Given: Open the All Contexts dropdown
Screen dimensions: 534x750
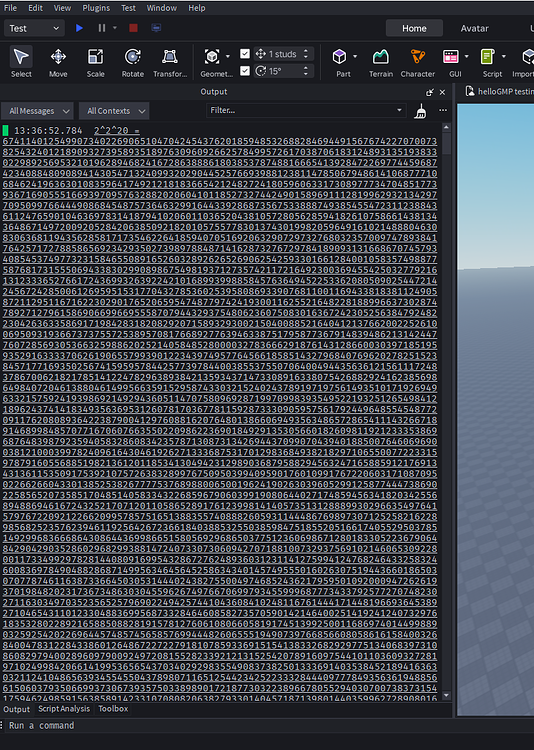Looking at the screenshot, I should (x=114, y=111).
